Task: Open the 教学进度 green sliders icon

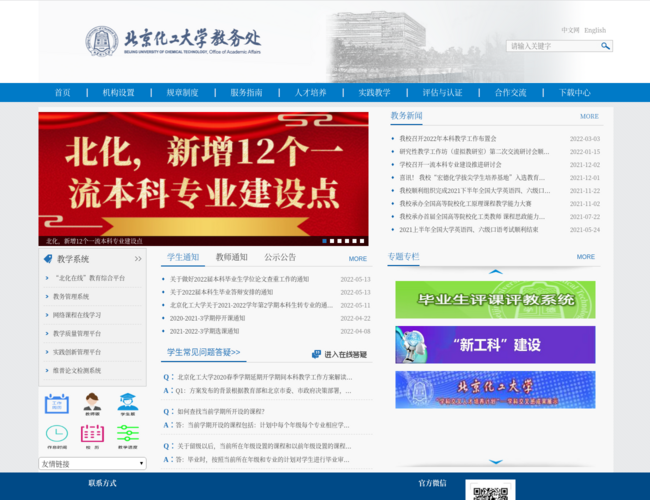Action: (x=128, y=437)
